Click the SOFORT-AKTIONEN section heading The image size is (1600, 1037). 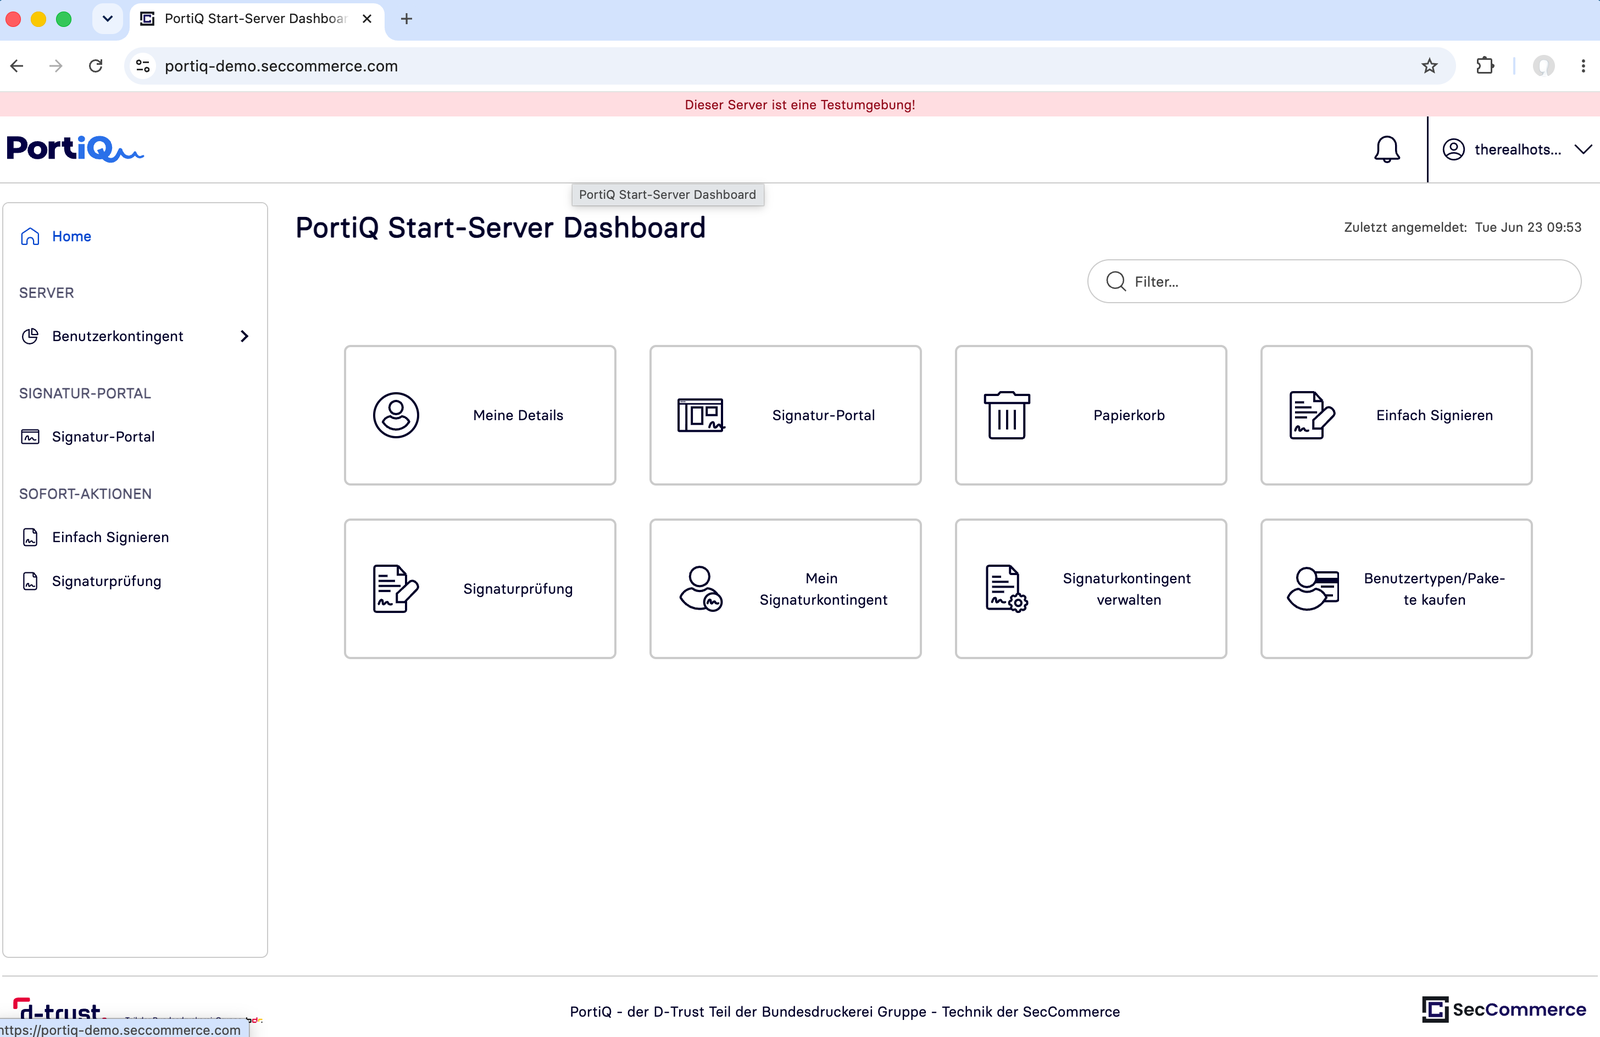click(85, 494)
